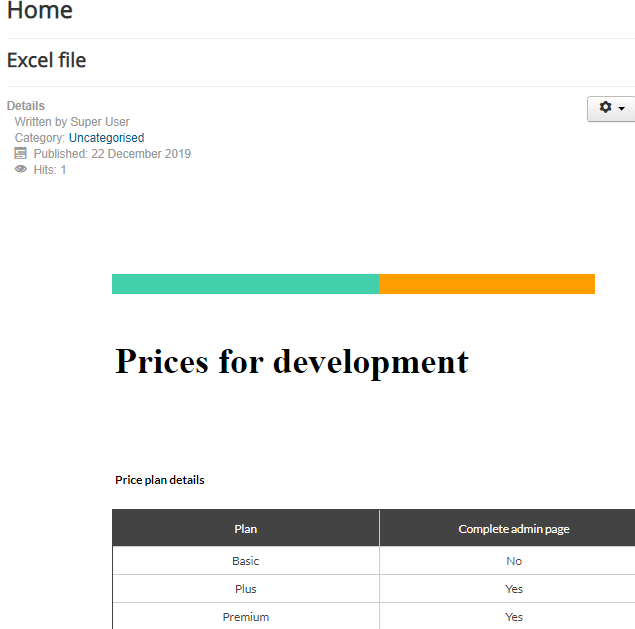Click the calendar icon beside Published
This screenshot has height=629, width=635.
[21, 154]
